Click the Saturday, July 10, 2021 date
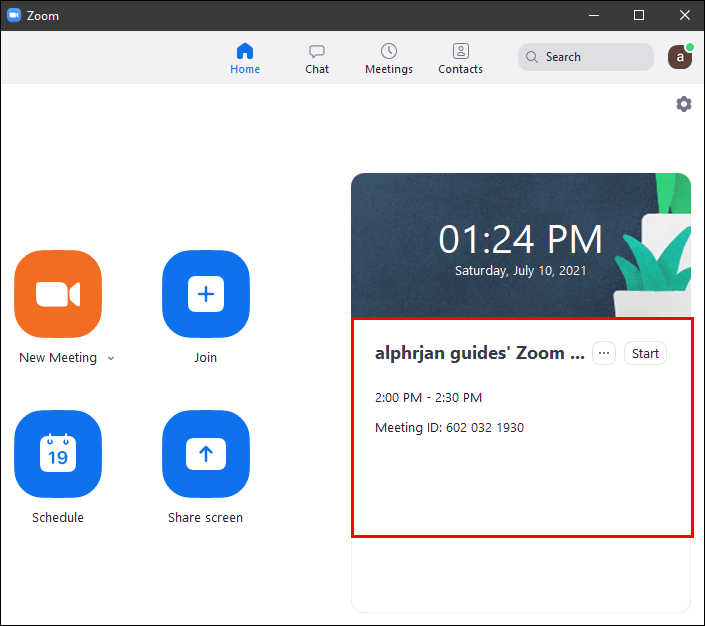 (521, 271)
